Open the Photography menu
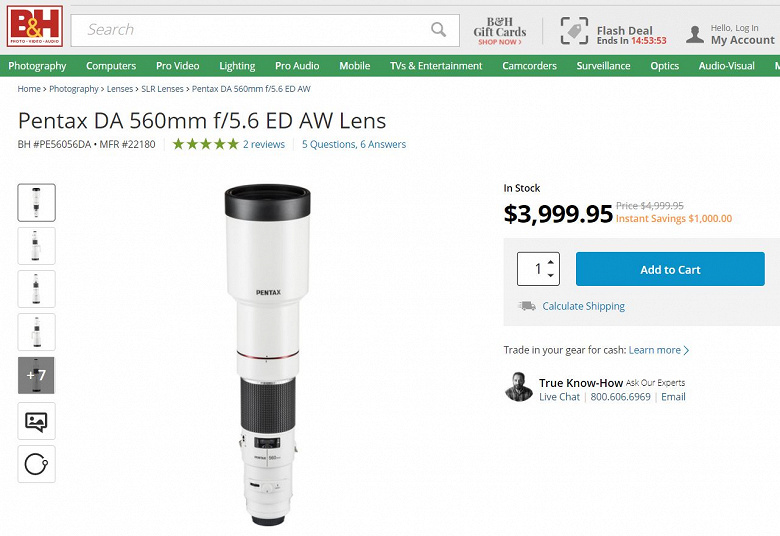Screen dimensions: 780x536 (37, 66)
